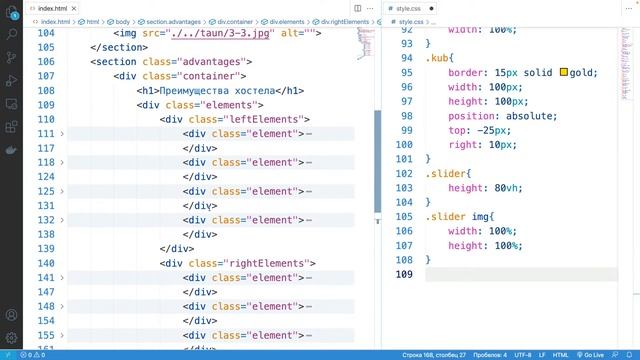640x360 pixels.
Task: Expand folded code at line 141
Action: [x=62, y=278]
